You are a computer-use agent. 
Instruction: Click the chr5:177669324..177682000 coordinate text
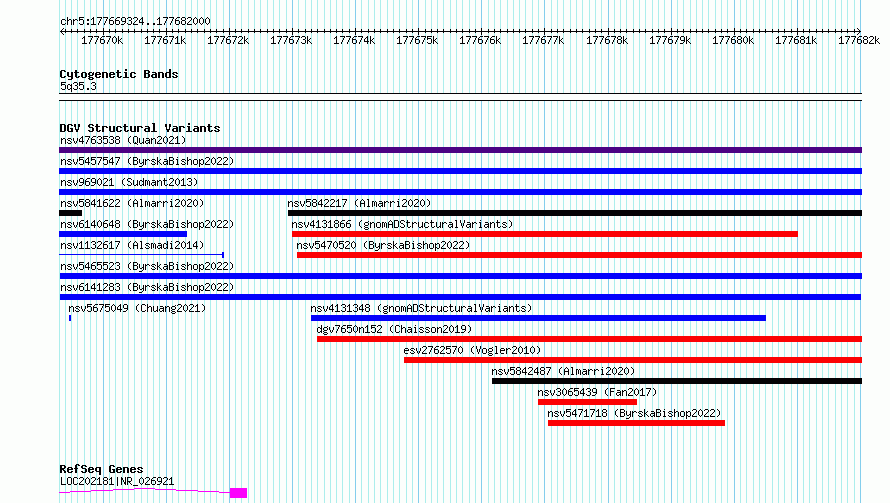[x=135, y=21]
